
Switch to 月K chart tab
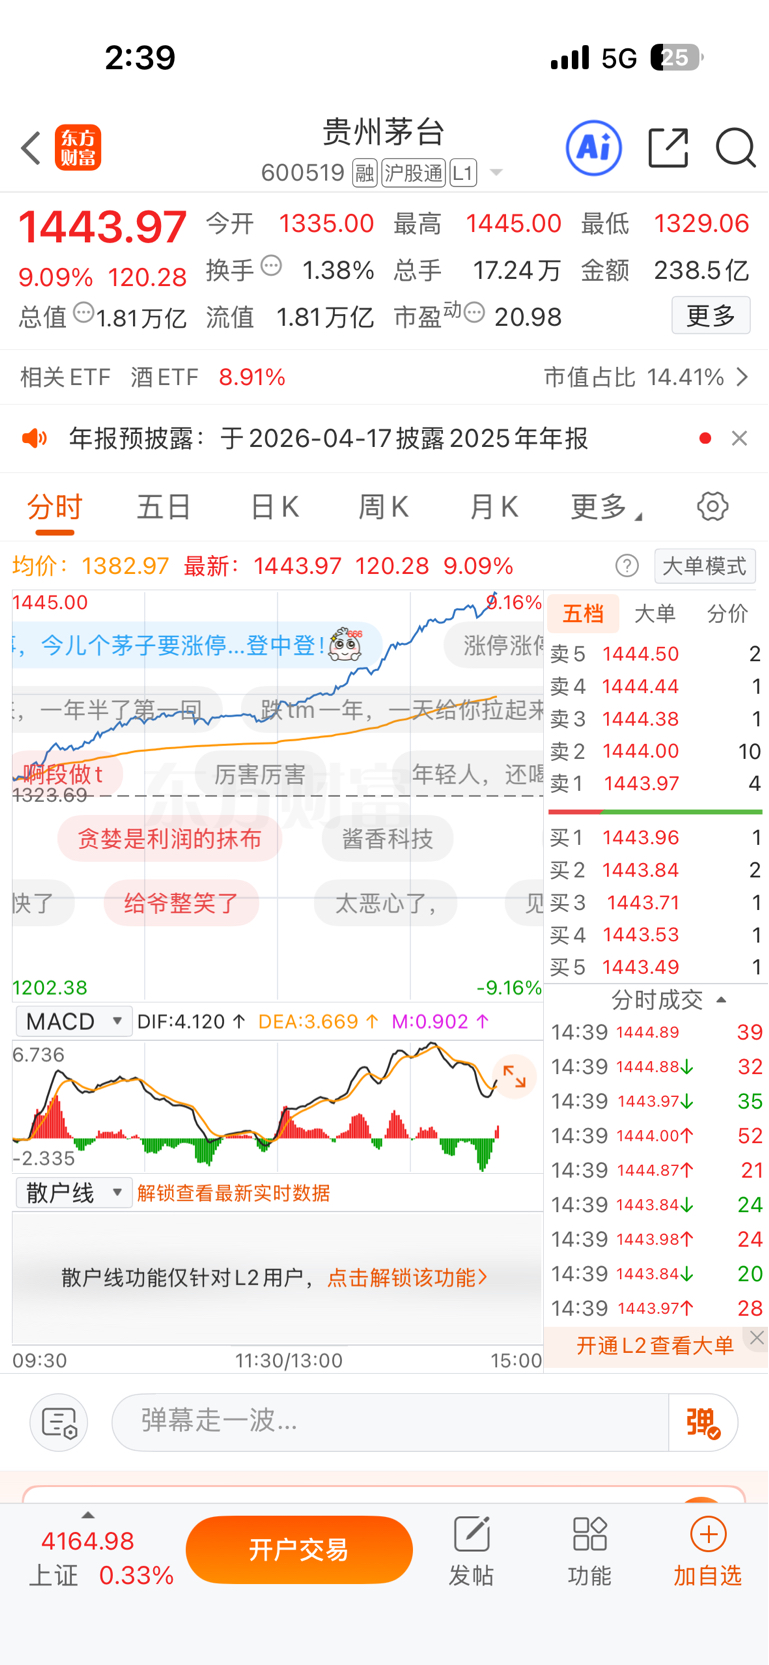coord(494,507)
